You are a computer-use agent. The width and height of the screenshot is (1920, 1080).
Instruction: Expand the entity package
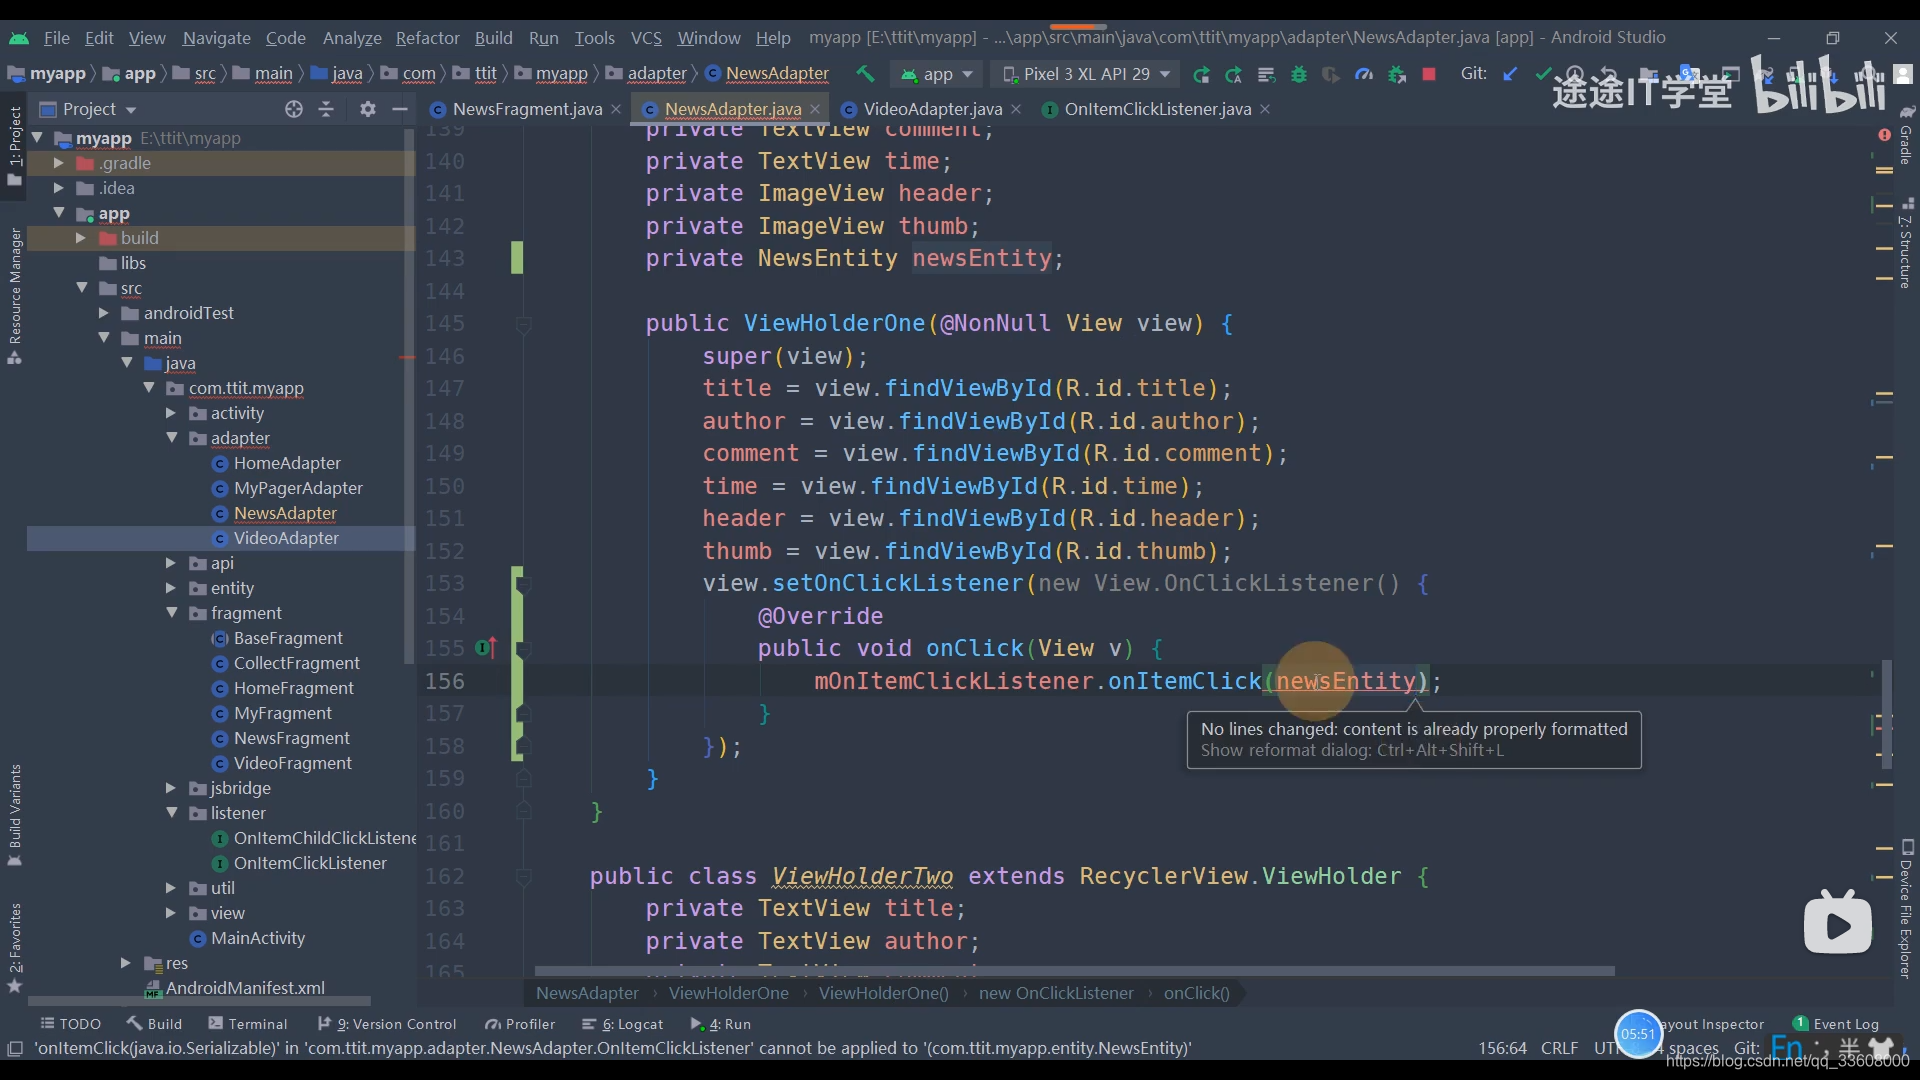[171, 588]
